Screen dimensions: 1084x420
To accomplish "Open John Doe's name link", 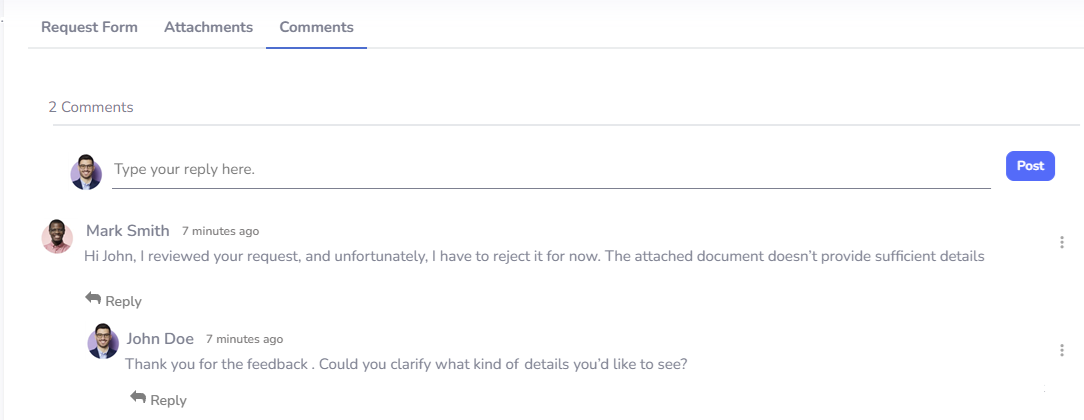I will coord(160,338).
